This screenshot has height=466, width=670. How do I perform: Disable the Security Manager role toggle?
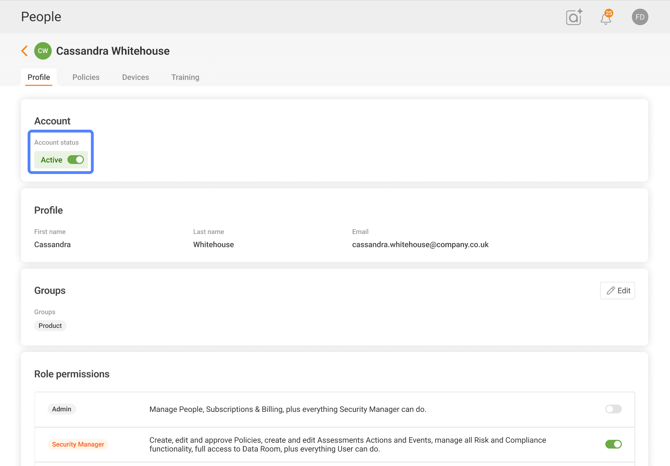click(613, 444)
